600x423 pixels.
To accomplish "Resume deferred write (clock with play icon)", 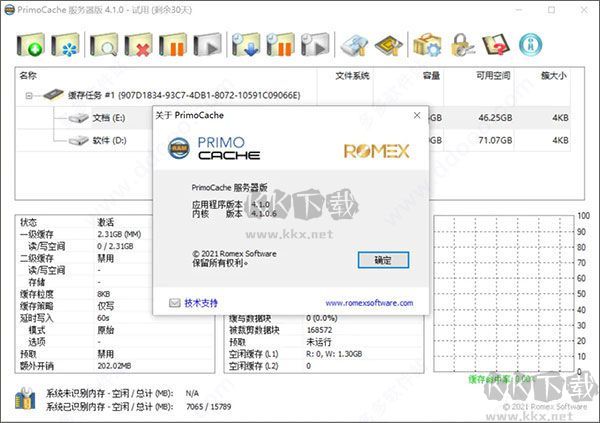I will point(315,45).
